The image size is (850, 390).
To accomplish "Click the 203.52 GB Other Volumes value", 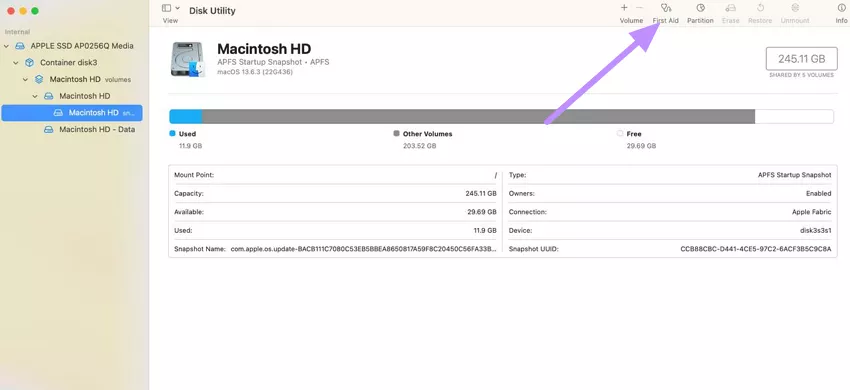I will [420, 146].
